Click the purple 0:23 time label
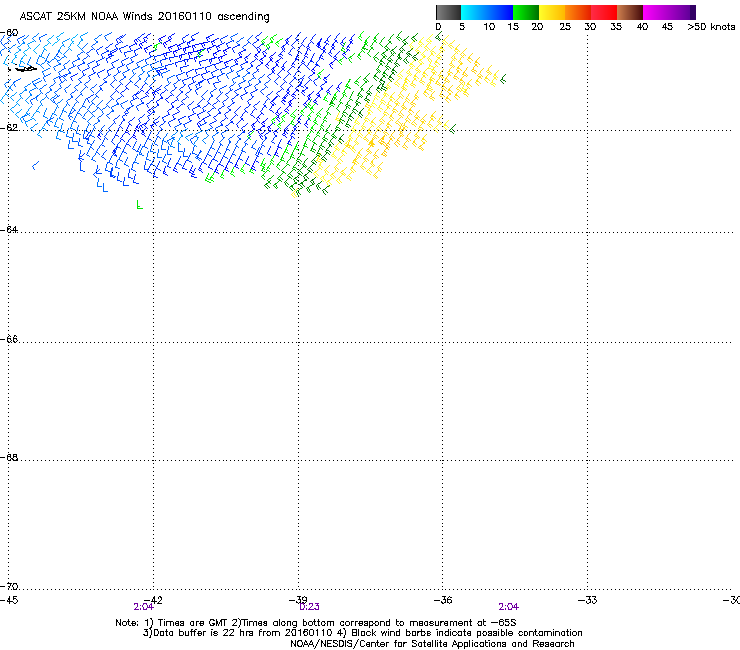The image size is (740, 650). tap(310, 607)
